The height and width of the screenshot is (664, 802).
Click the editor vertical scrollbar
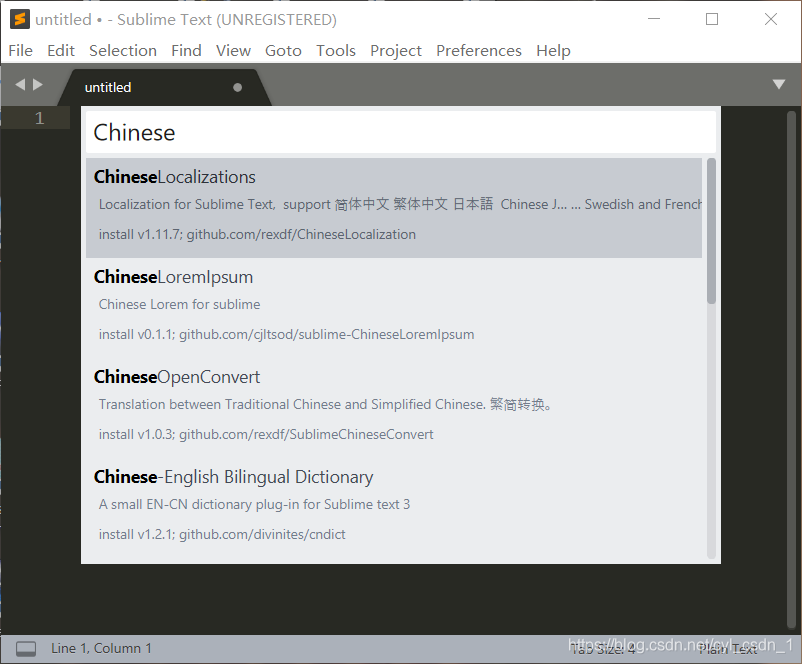click(x=791, y=369)
